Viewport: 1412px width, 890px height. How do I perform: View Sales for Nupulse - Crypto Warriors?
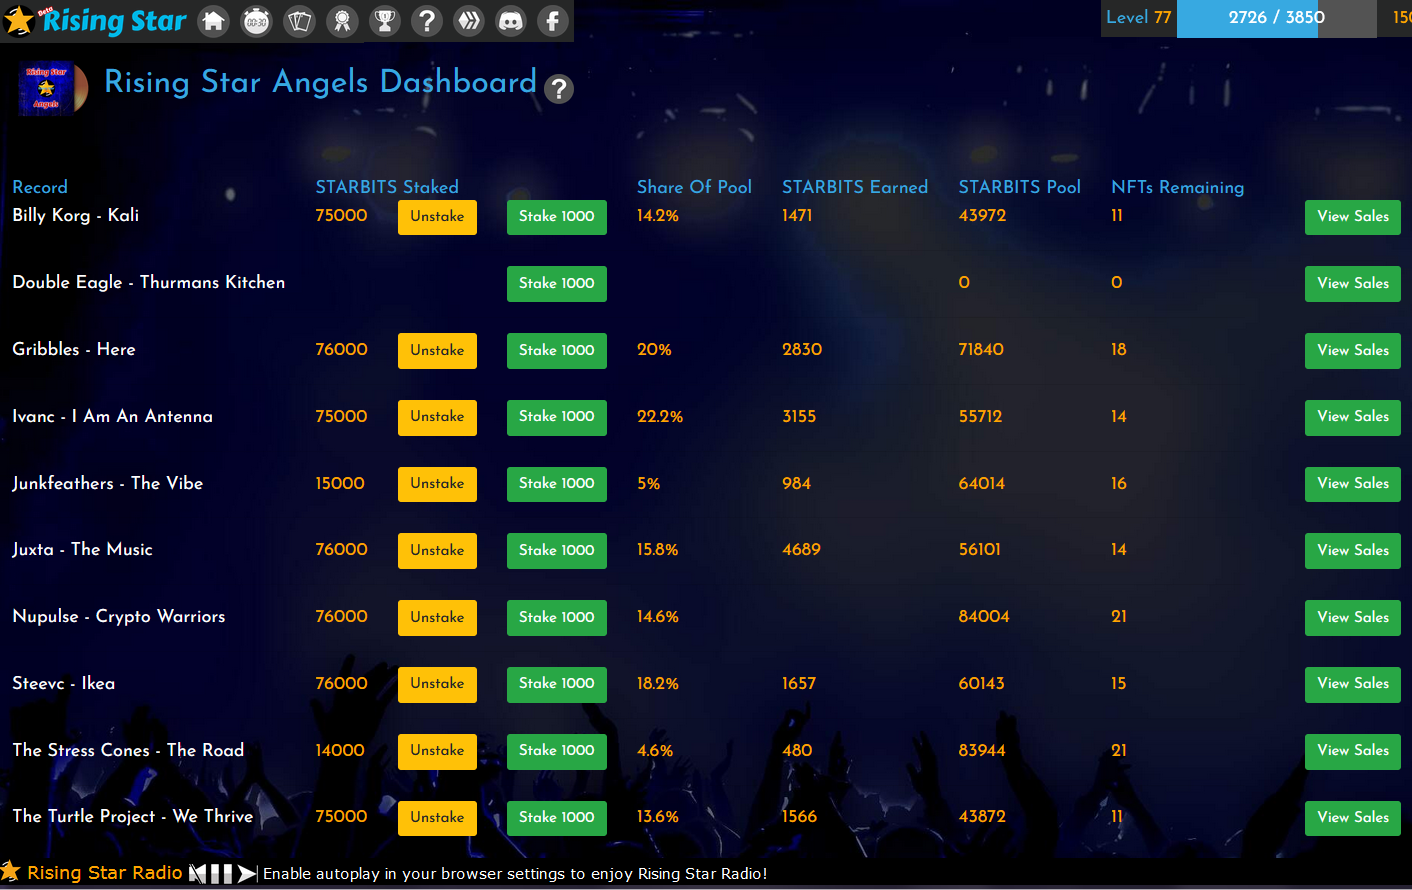click(1353, 618)
